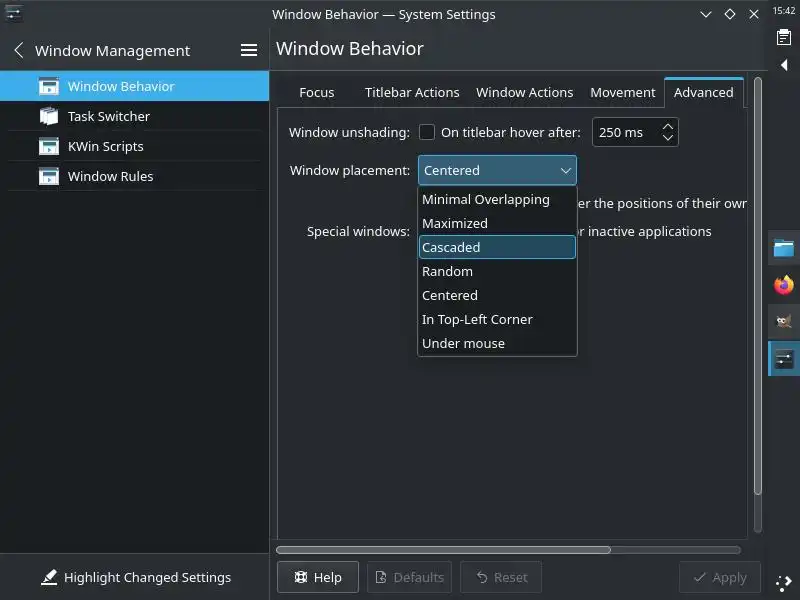Click the KWin Scripts sidebar icon
This screenshot has width=800, height=600.
click(x=49, y=146)
